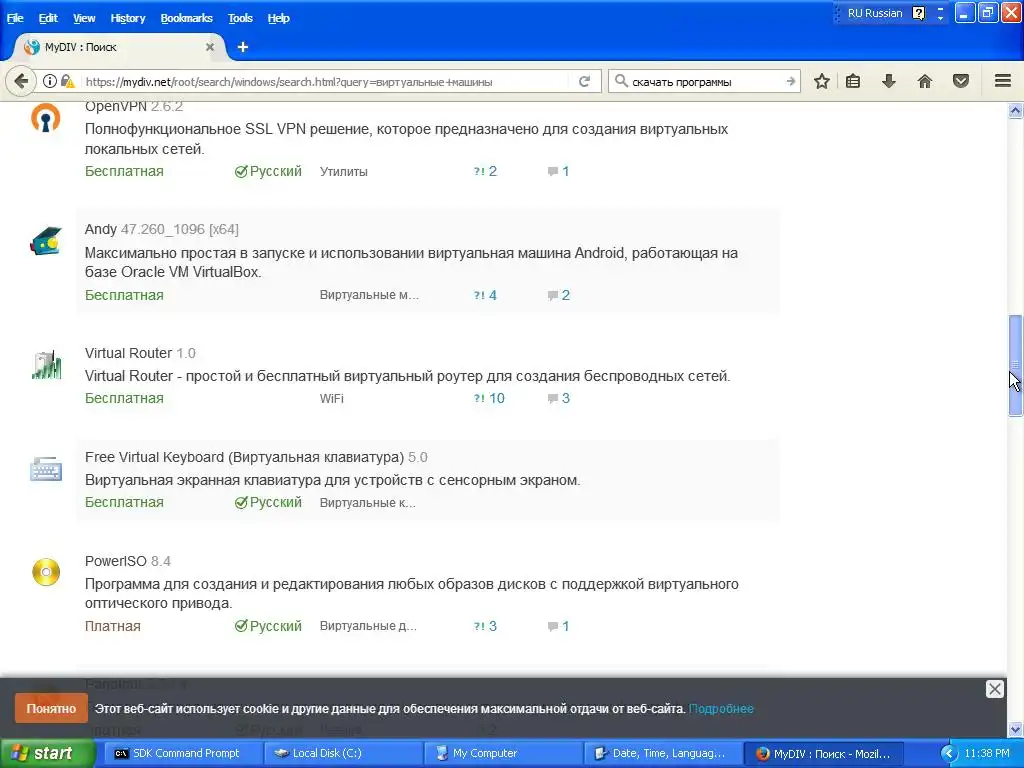Click the browser Back arrow button
The height and width of the screenshot is (768, 1024).
[x=21, y=81]
